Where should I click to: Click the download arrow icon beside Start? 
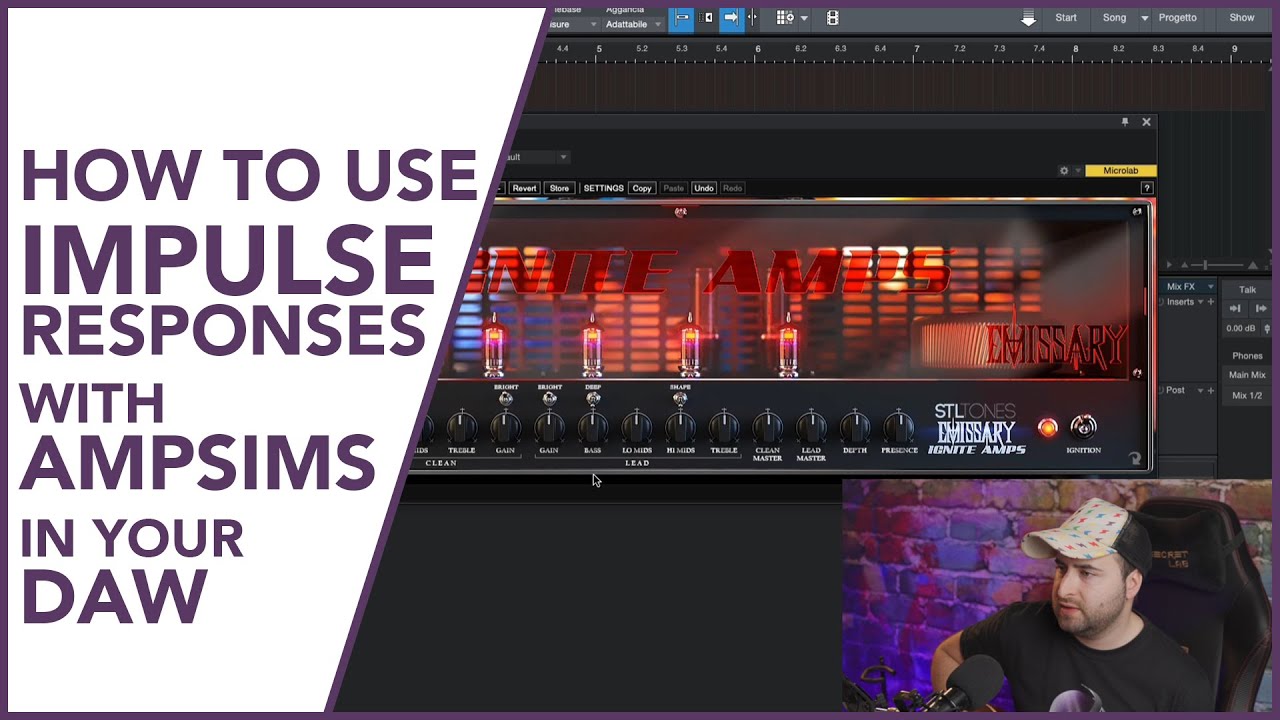click(1028, 19)
